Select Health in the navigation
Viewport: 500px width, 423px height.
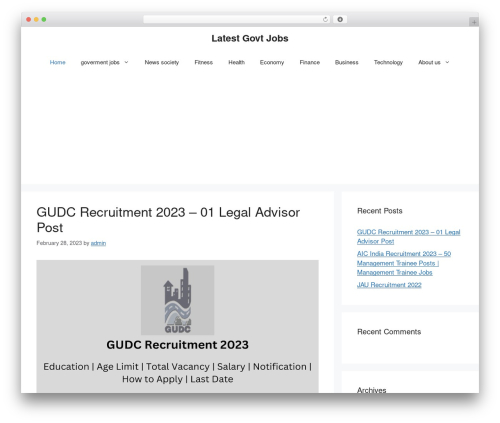[236, 62]
